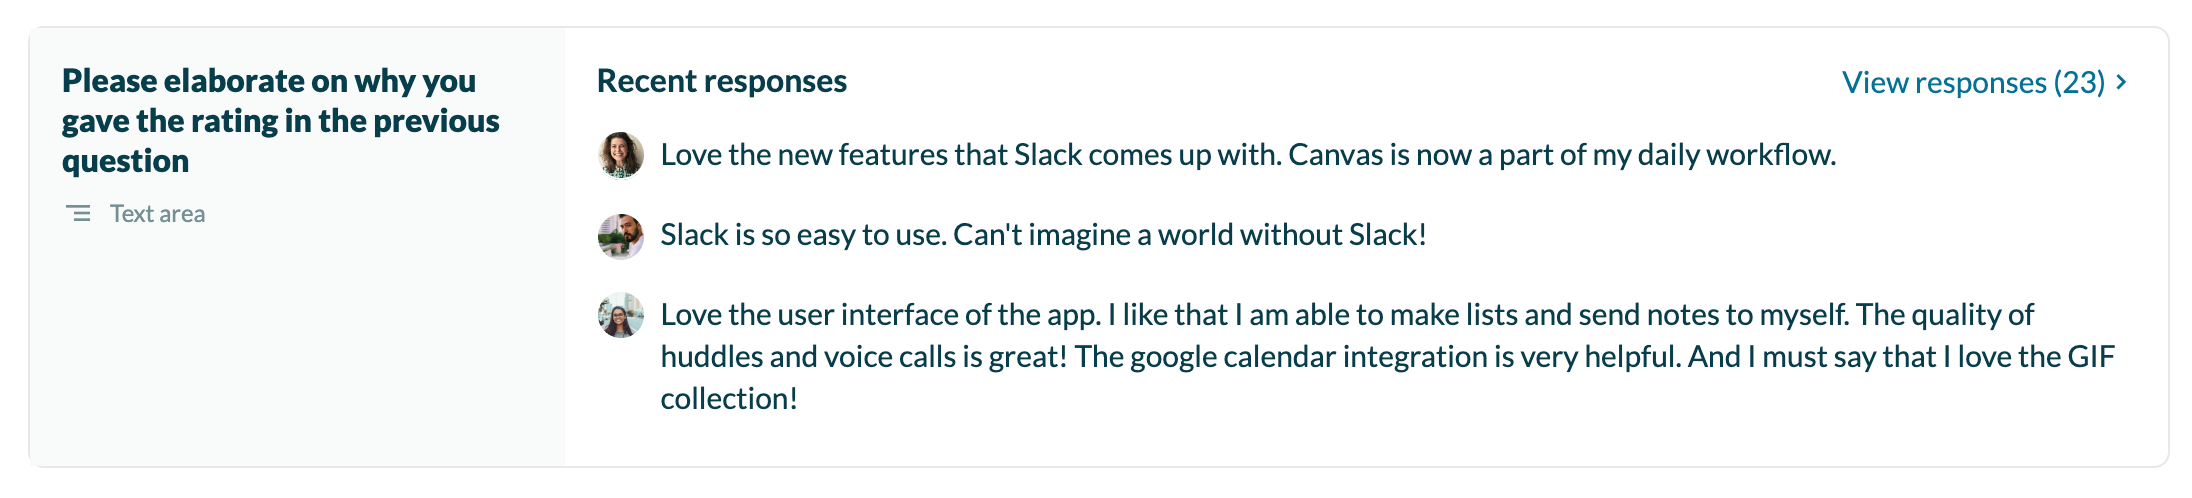Open the first respondent's avatar
The height and width of the screenshot is (498, 2192).
click(x=621, y=155)
